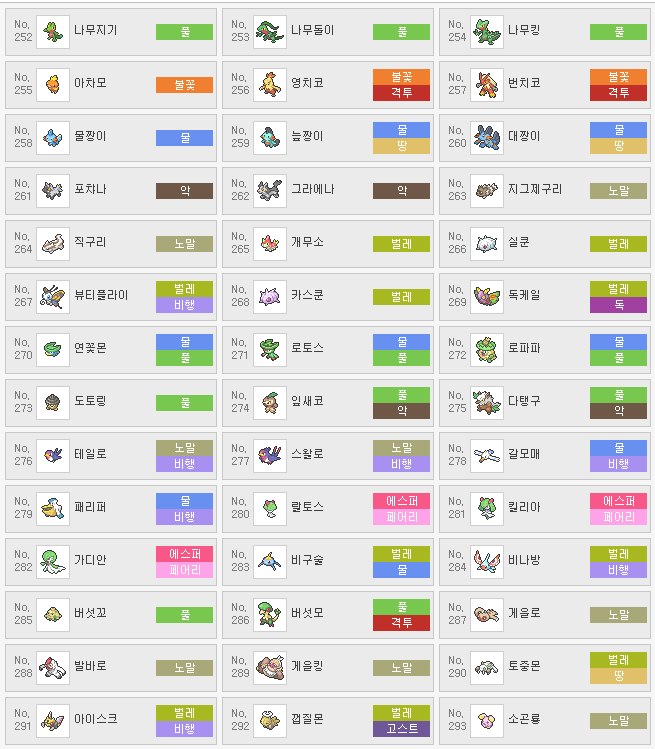Click the 악 type badge for 포챠나
Screen dimensions: 655x749
pyautogui.click(x=184, y=191)
